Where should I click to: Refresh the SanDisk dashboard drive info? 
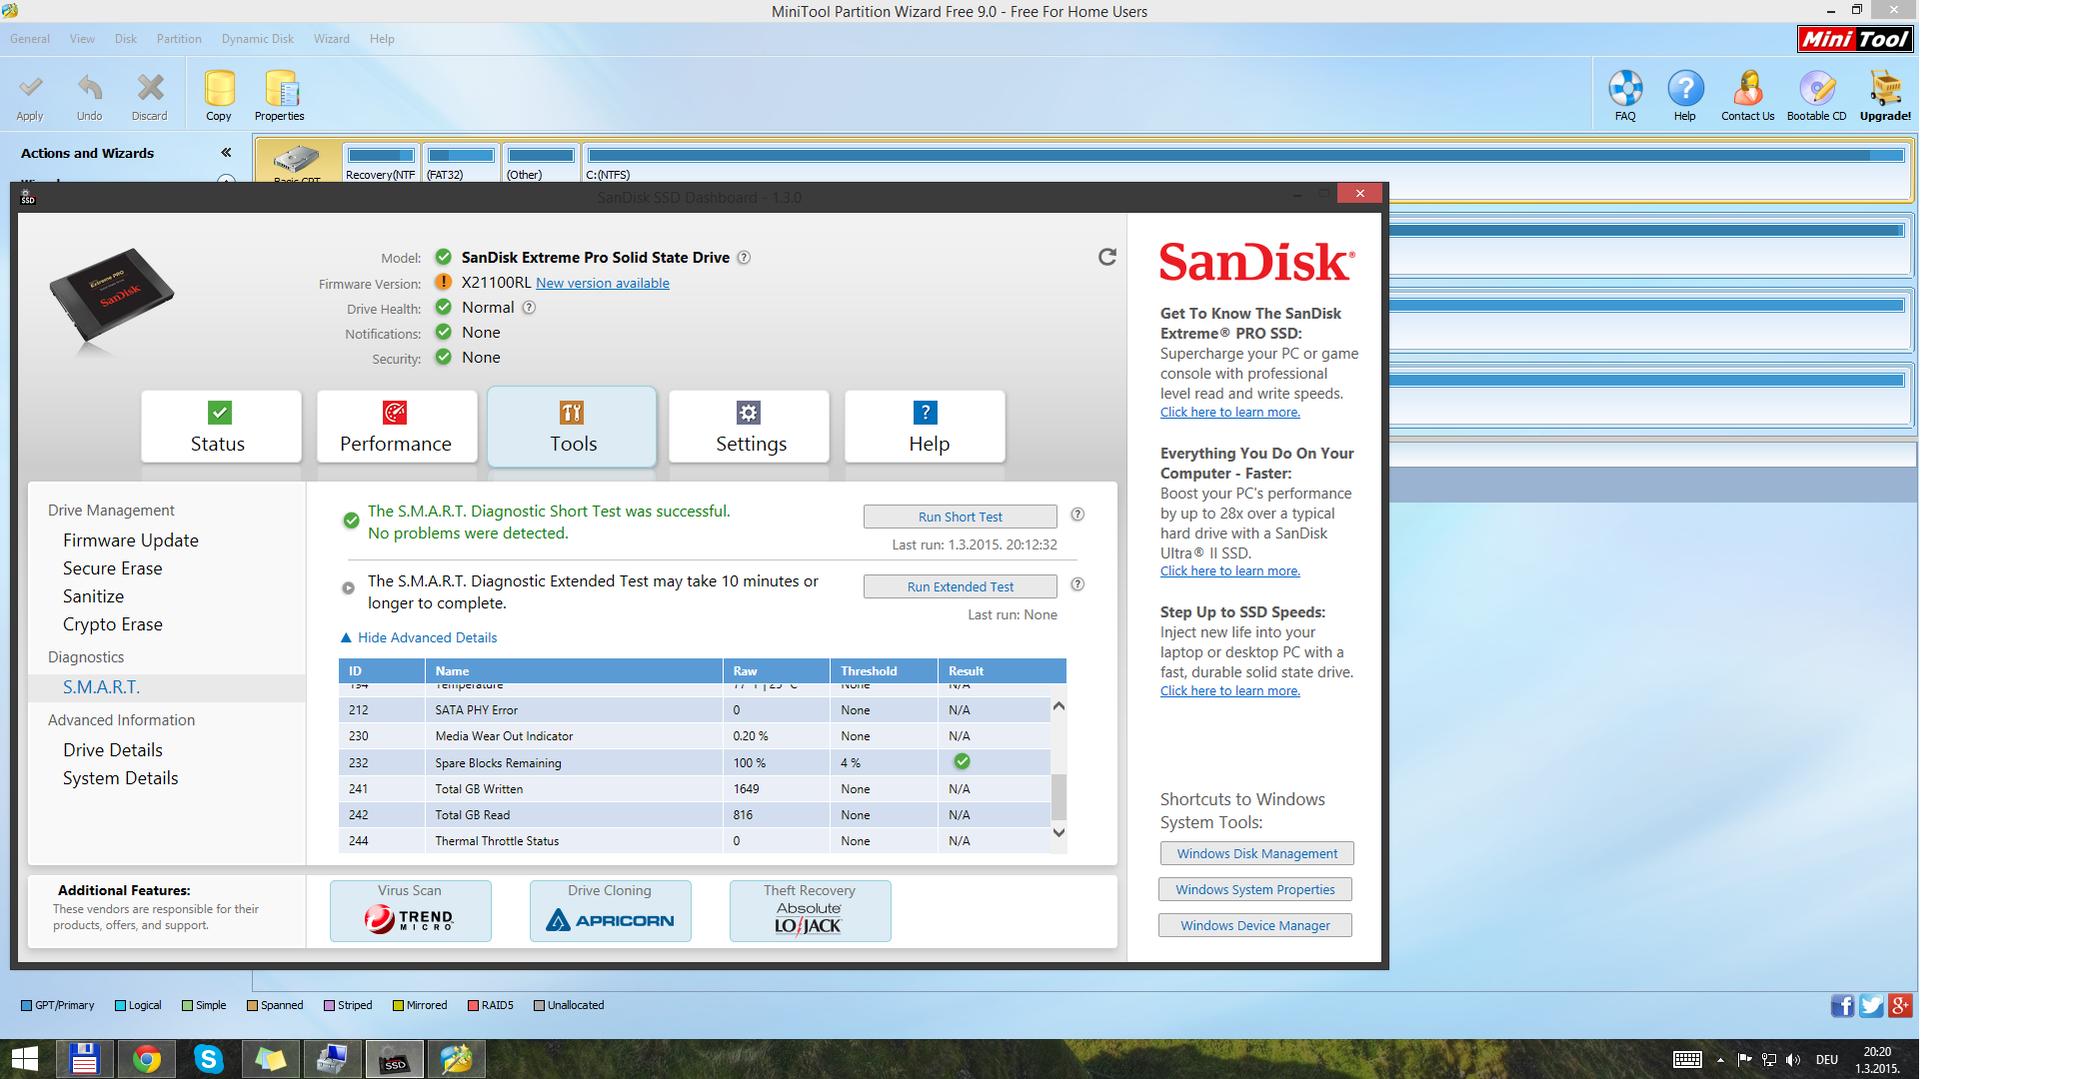coord(1107,257)
